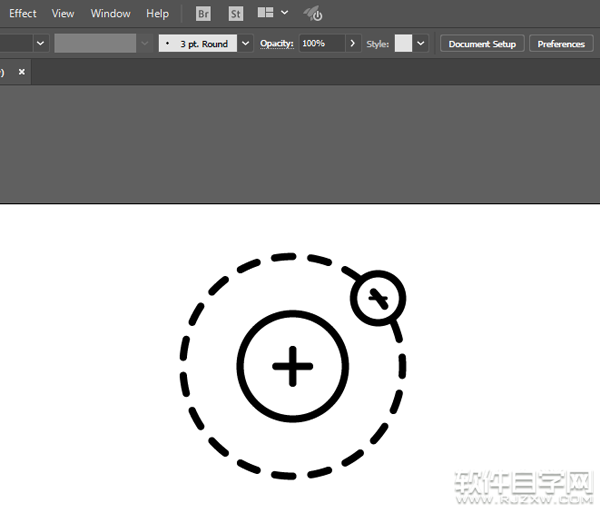Image resolution: width=600 pixels, height=513 pixels.
Task: Close the open document tab
Action: (22, 72)
